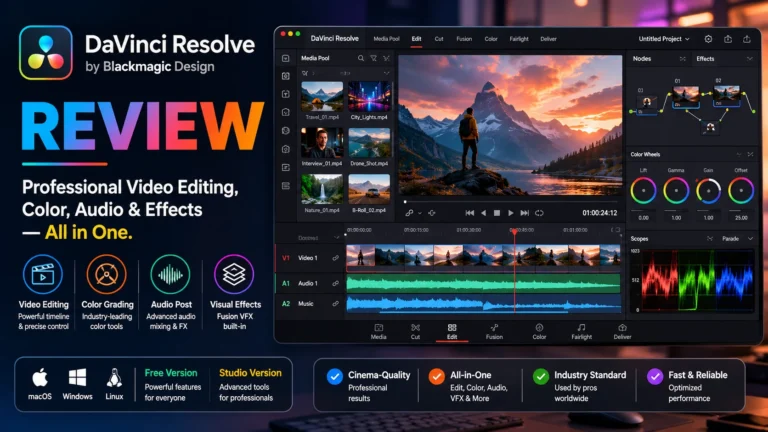Click the Color Grading wheel feature icon
This screenshot has width=768, height=432.
[x=107, y=274]
